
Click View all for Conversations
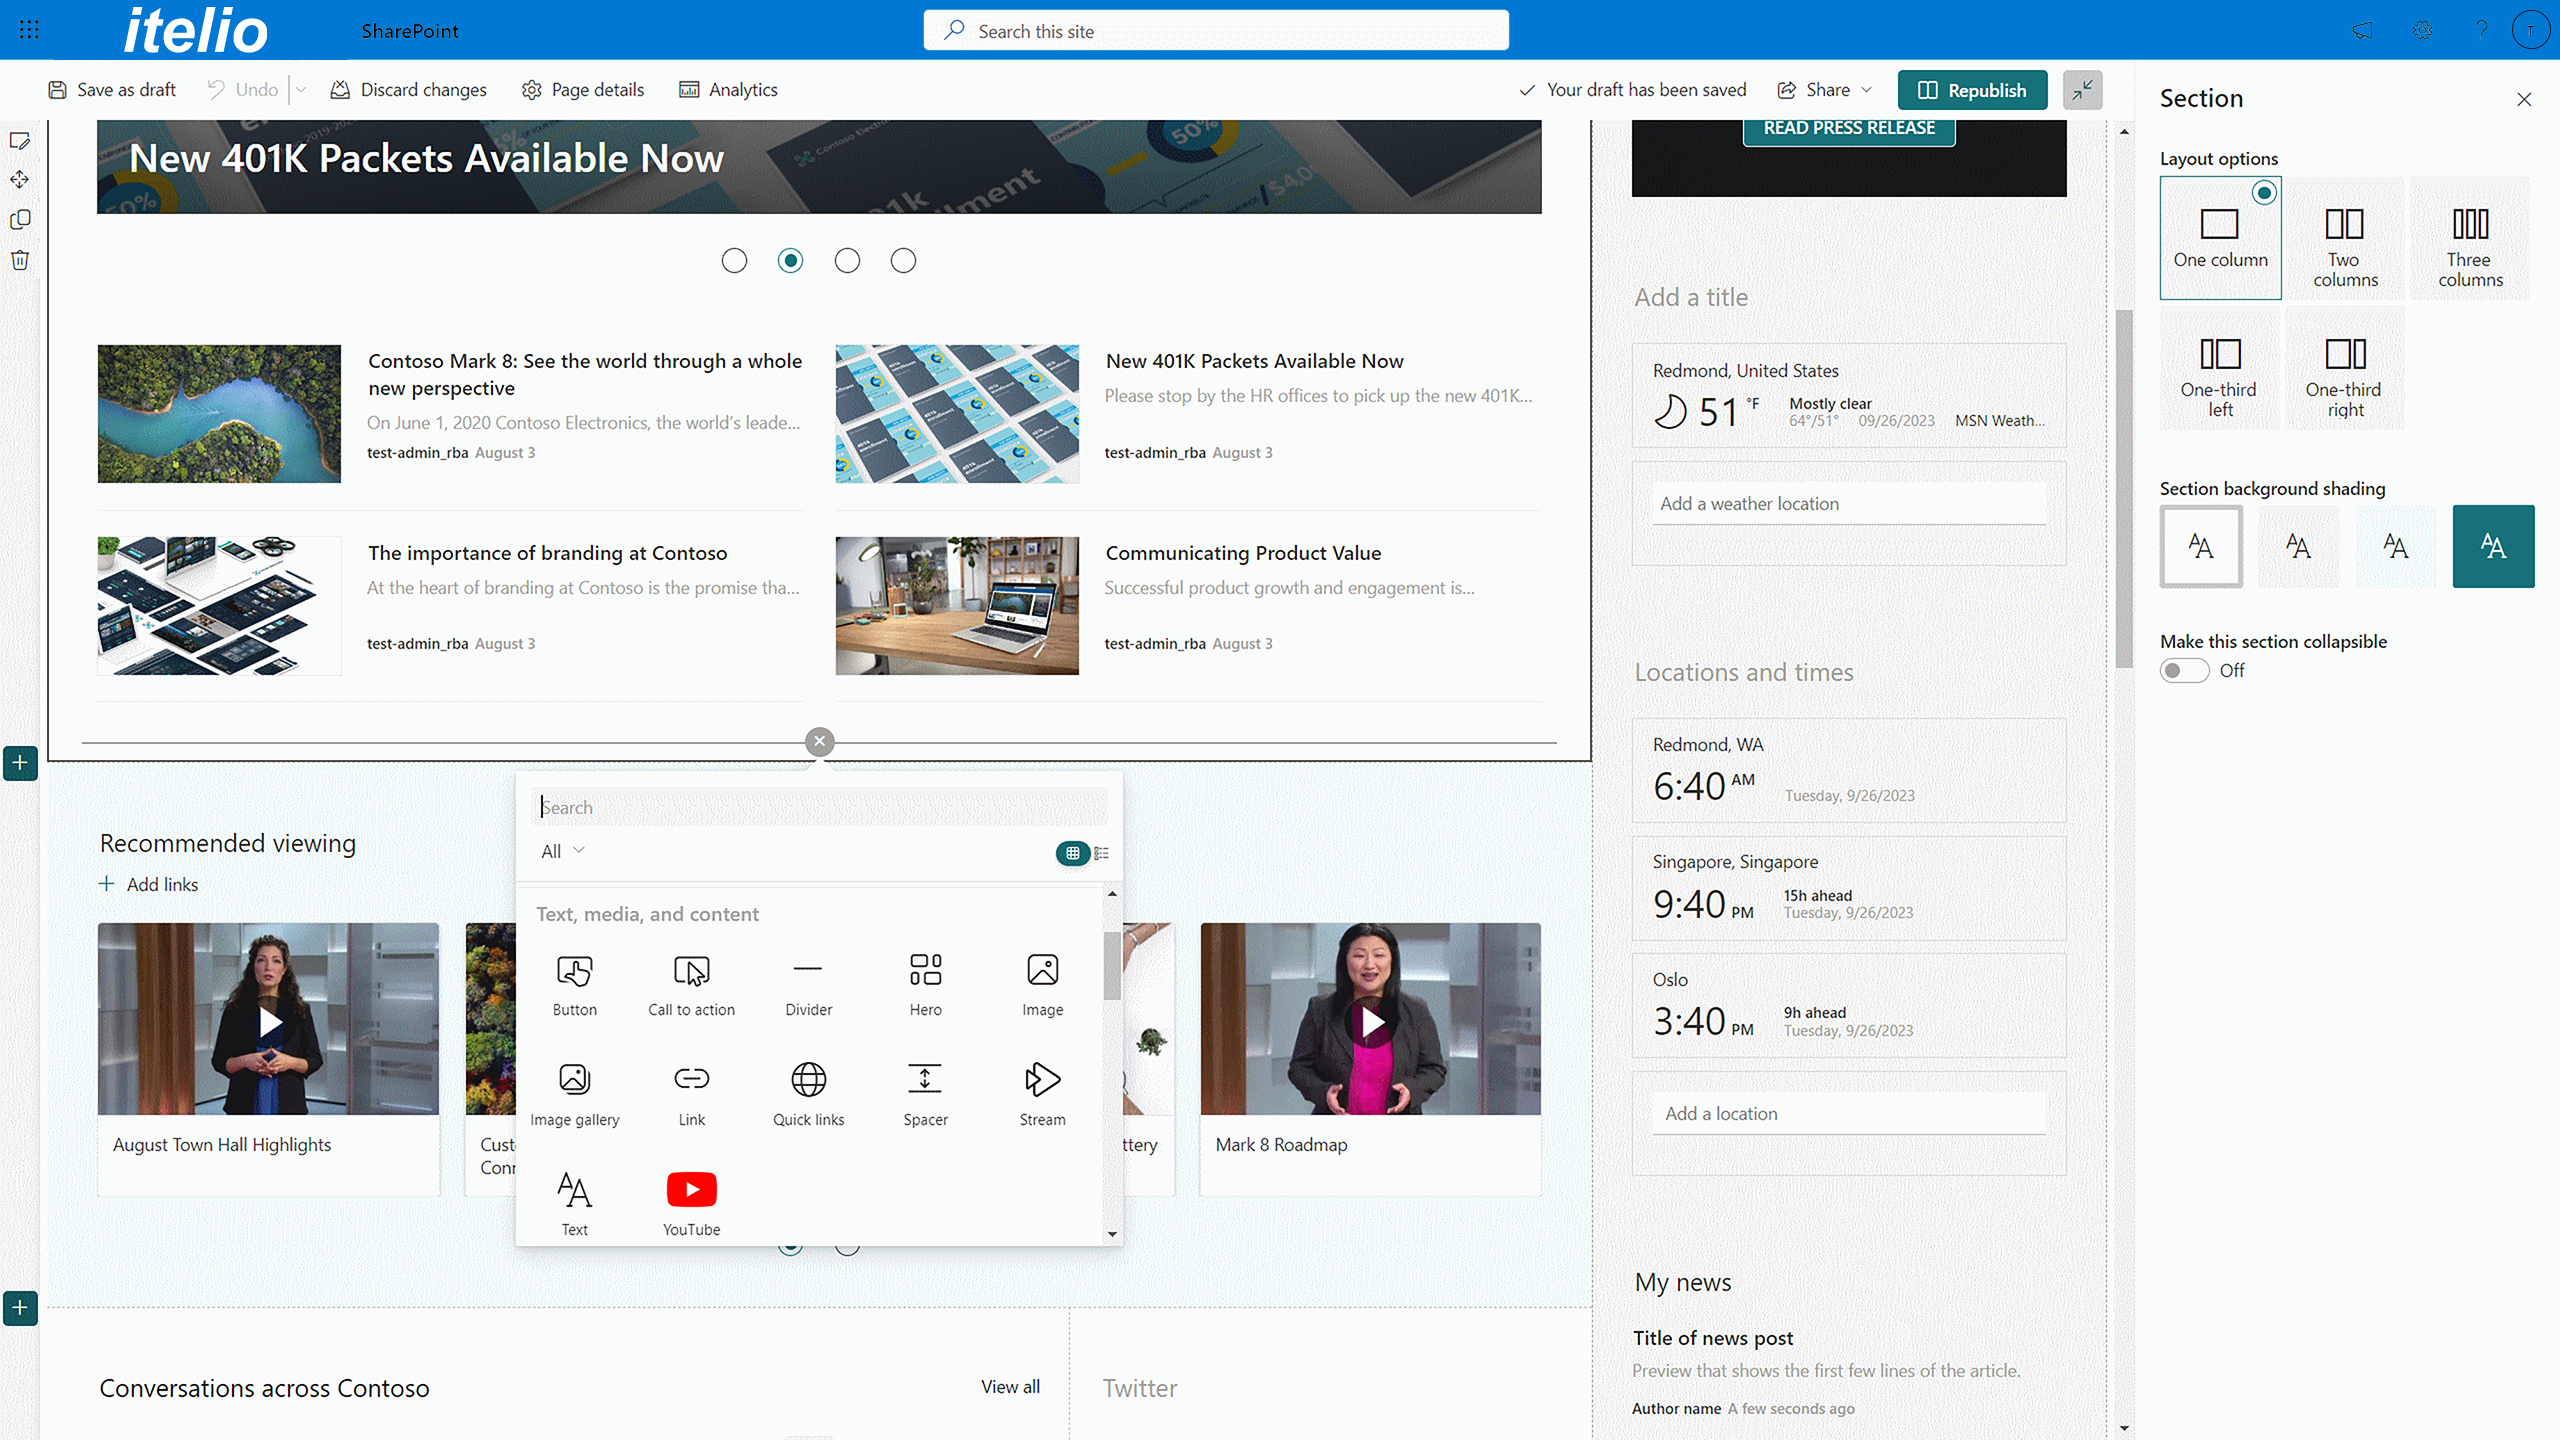click(1010, 1386)
